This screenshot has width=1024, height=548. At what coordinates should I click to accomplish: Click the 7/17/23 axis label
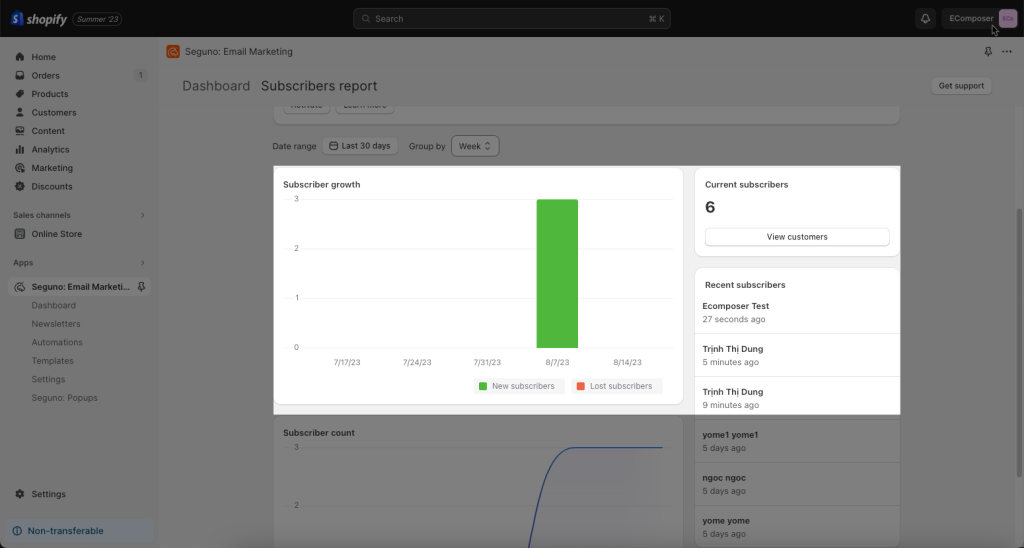pos(347,363)
